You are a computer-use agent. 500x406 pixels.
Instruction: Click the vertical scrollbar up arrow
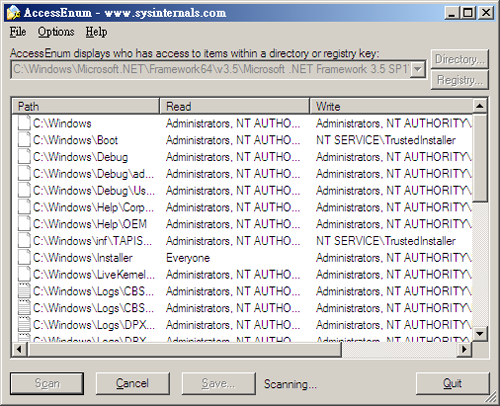[480, 107]
